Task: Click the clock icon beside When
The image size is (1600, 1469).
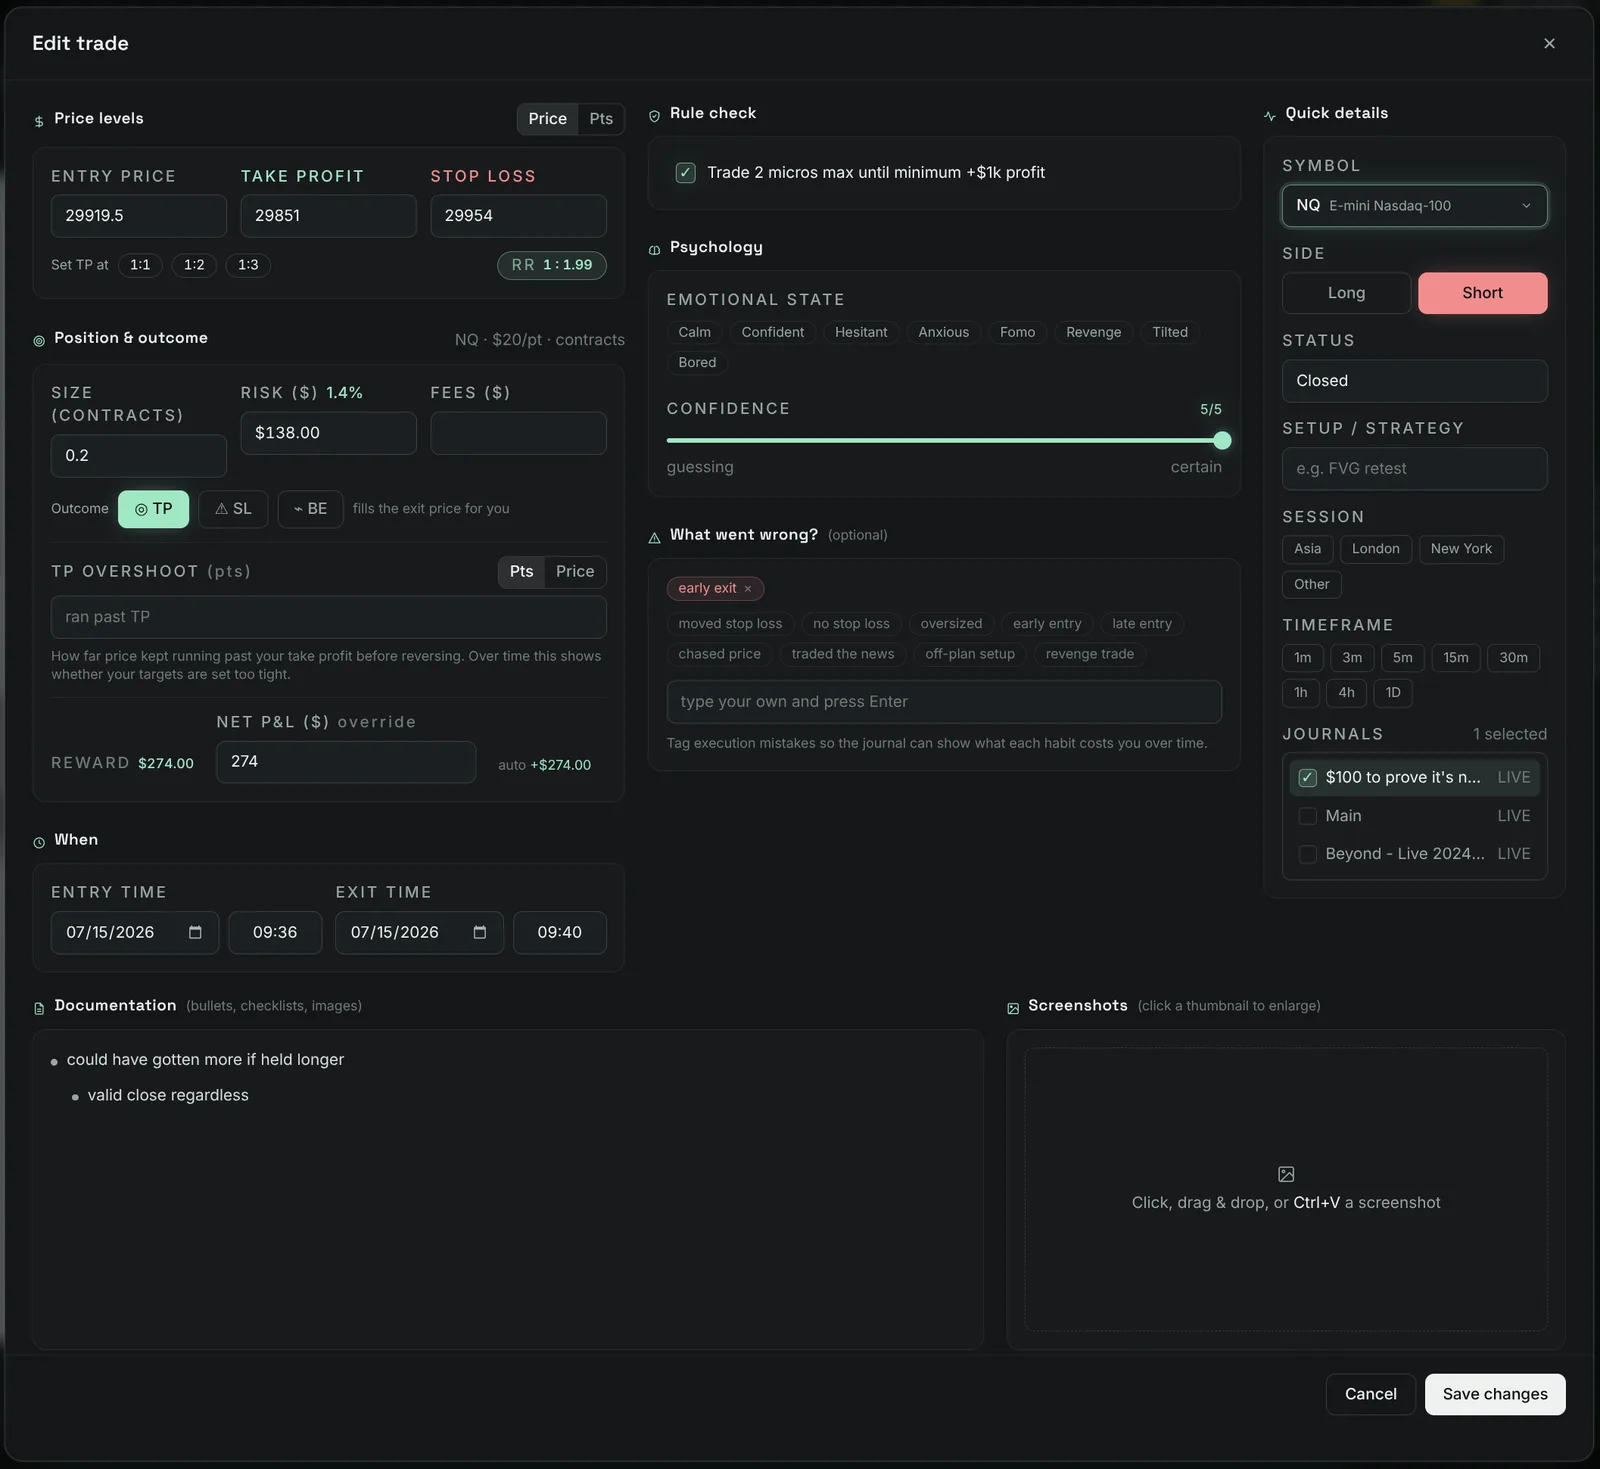Action: click(x=39, y=843)
